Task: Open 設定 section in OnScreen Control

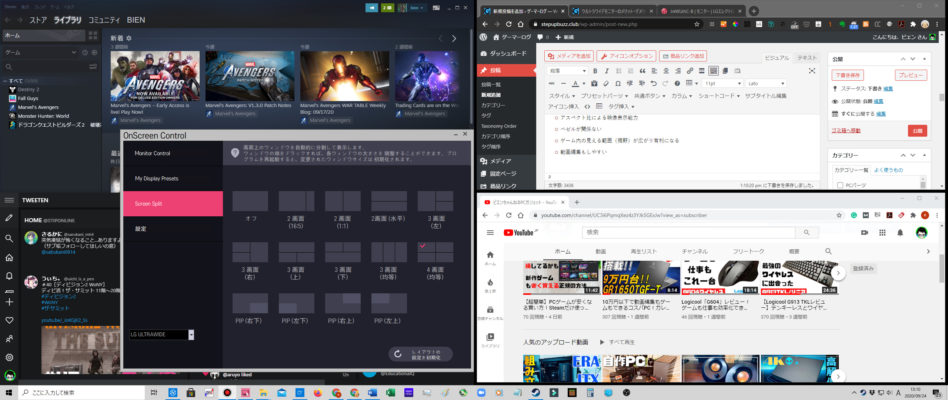Action: point(173,229)
